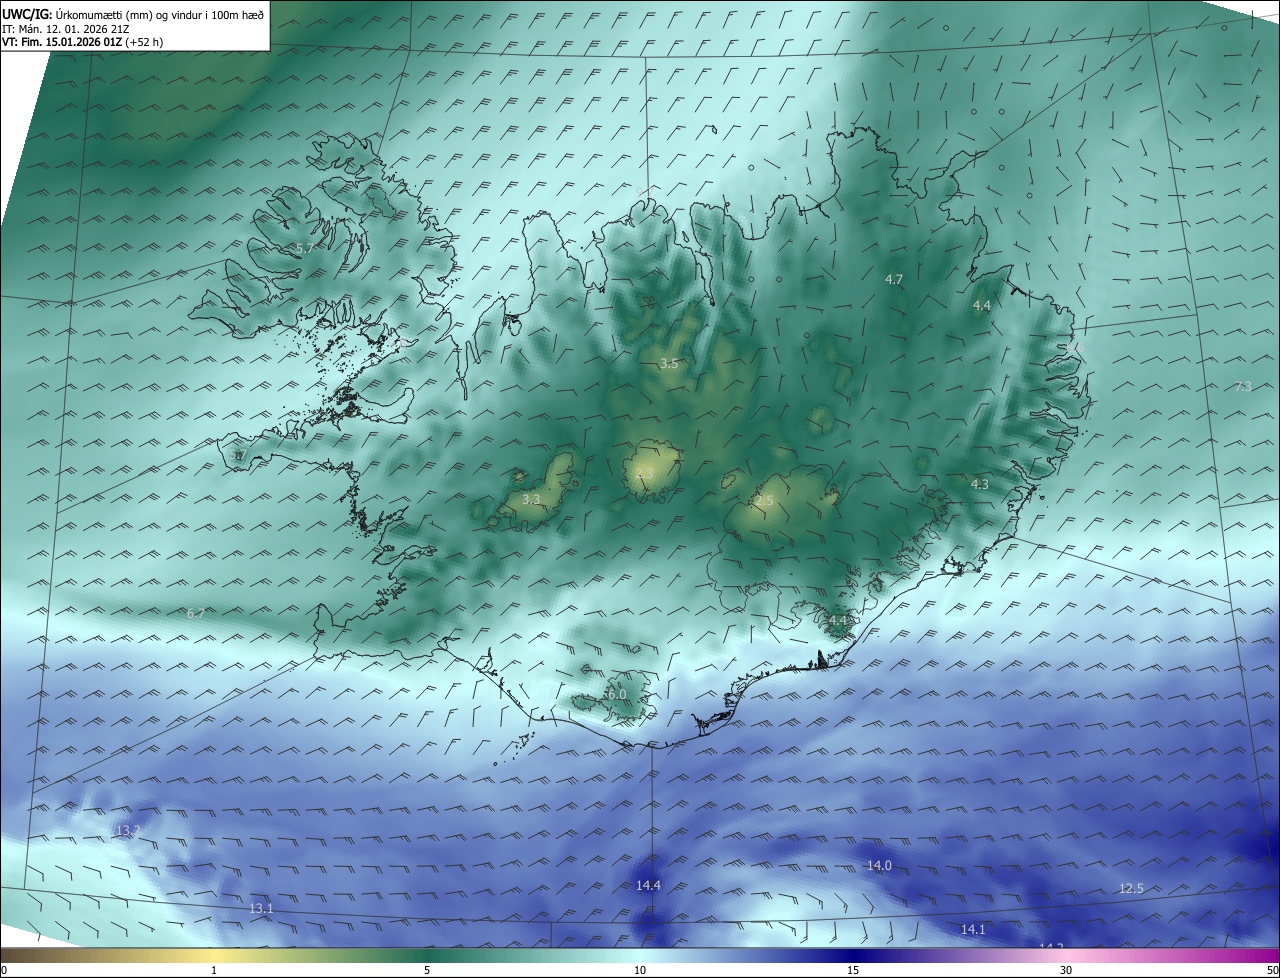Click the 2.3 value on the Hofsjökull glacier
The width and height of the screenshot is (1280, 978).
coord(644,474)
